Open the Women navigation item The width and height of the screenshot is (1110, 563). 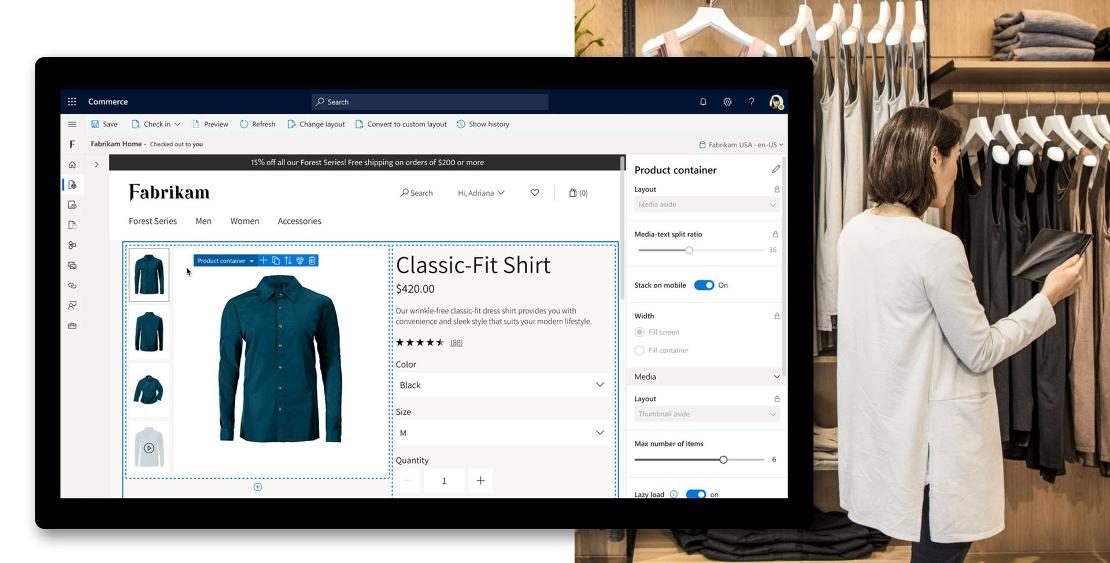[x=245, y=221]
